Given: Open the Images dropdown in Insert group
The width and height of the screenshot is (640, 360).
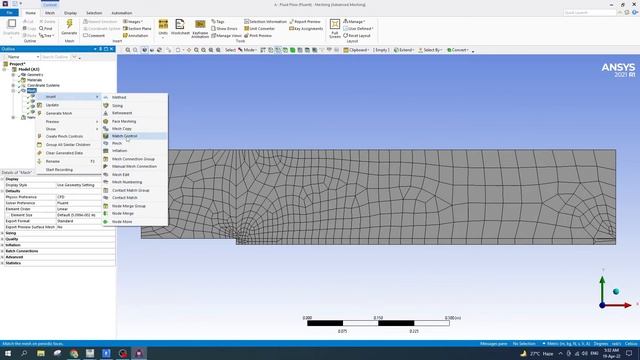Looking at the screenshot, I should pos(133,21).
